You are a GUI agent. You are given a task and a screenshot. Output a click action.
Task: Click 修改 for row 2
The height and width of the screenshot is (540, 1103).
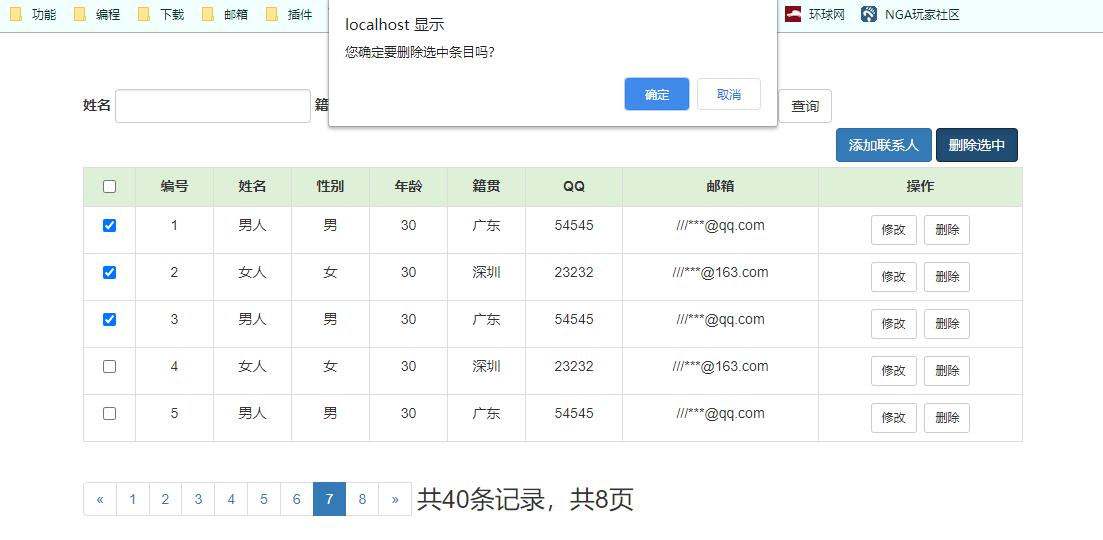click(x=893, y=277)
